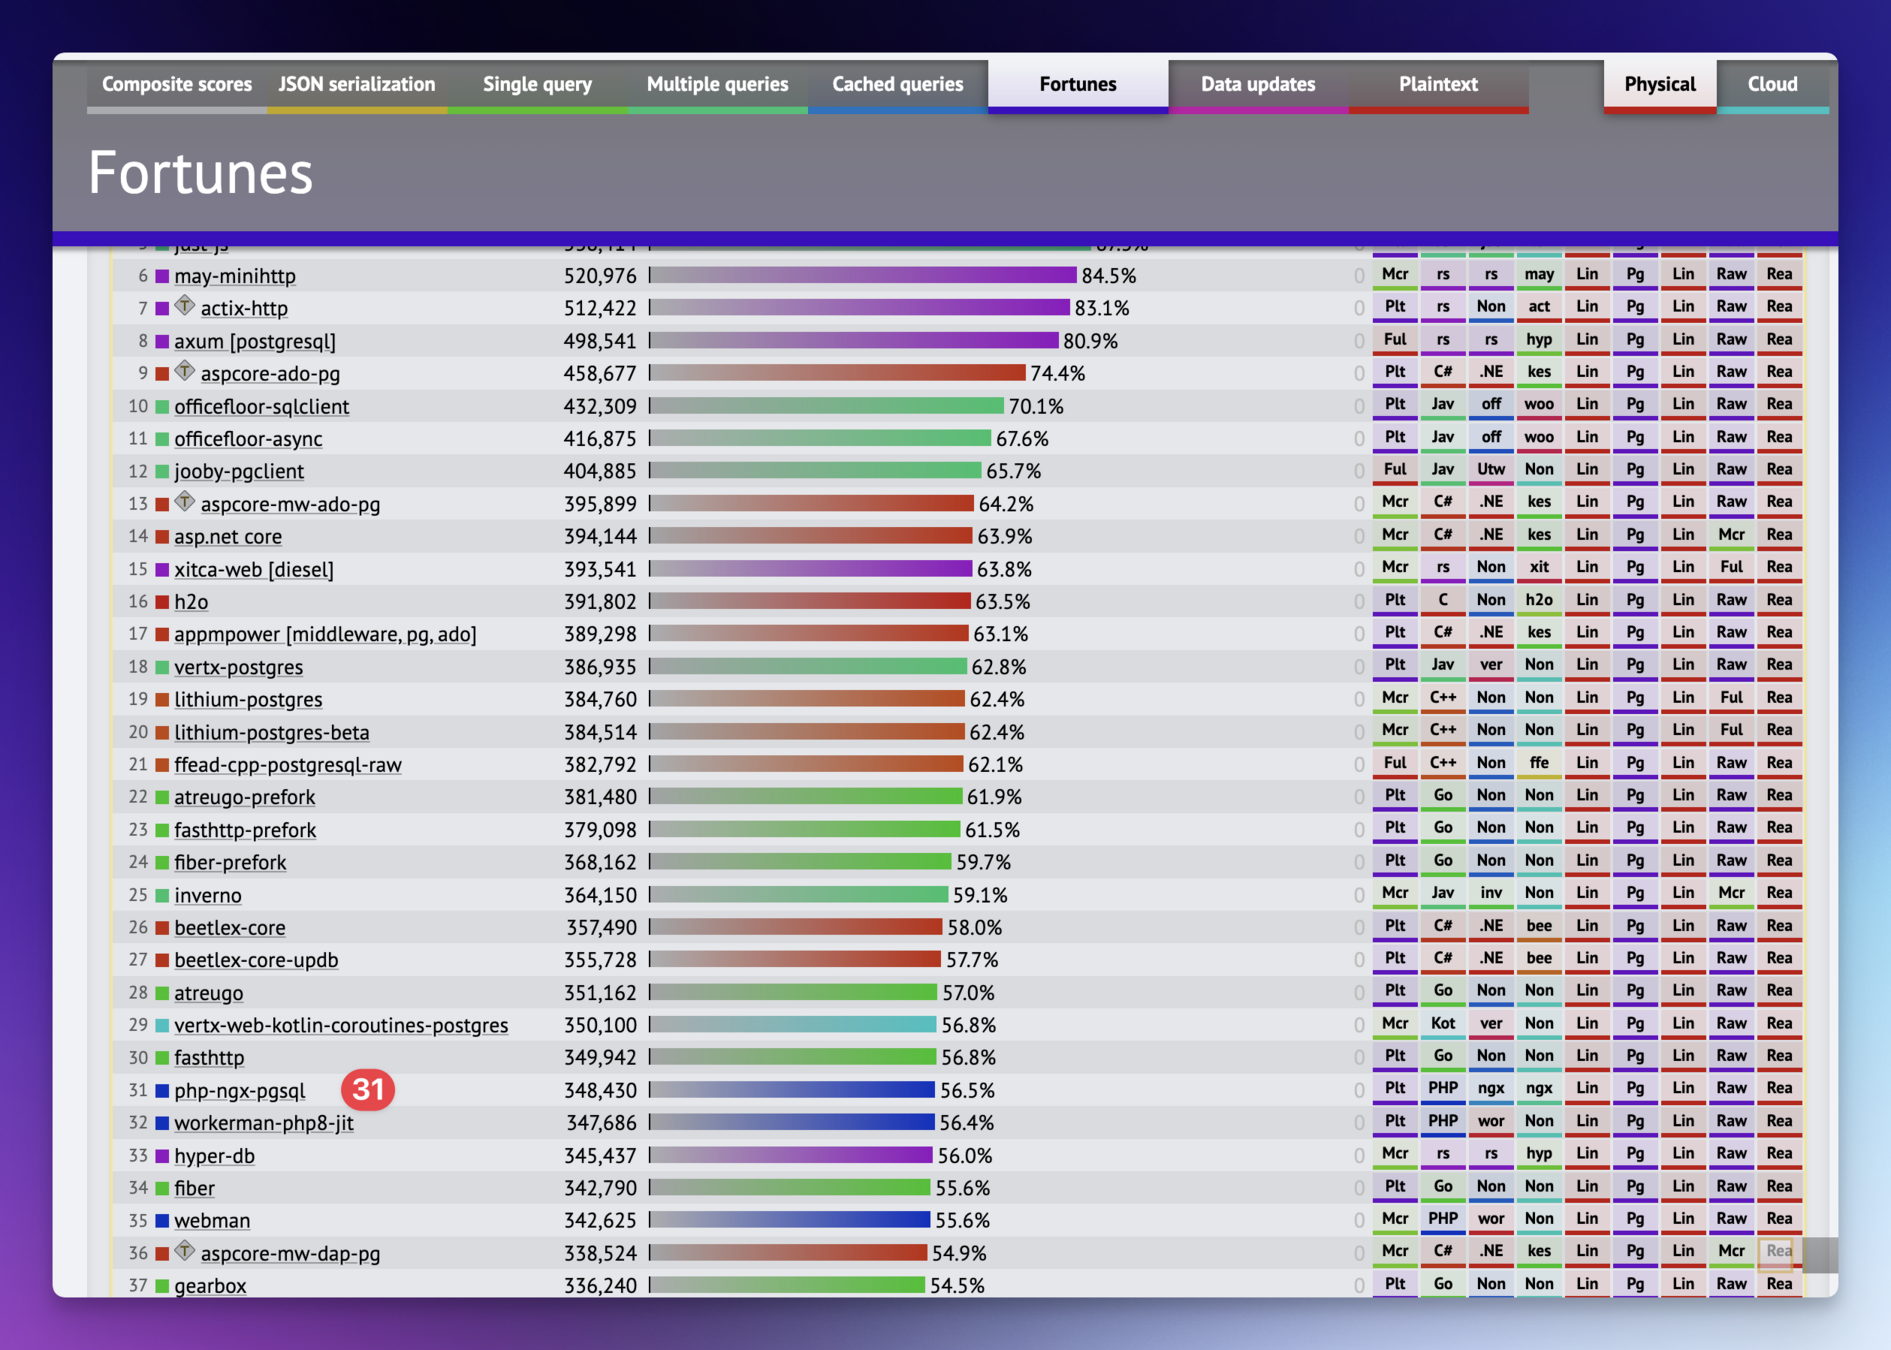Open inverno framework link

click(x=208, y=895)
